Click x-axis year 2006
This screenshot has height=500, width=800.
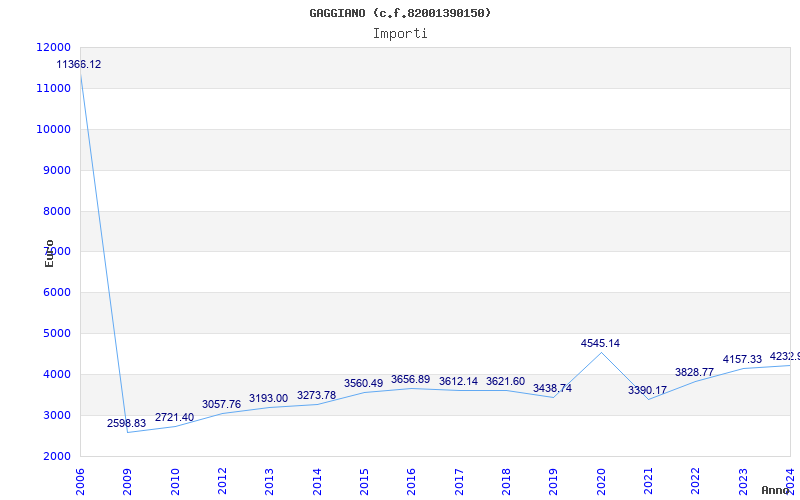[x=81, y=482]
